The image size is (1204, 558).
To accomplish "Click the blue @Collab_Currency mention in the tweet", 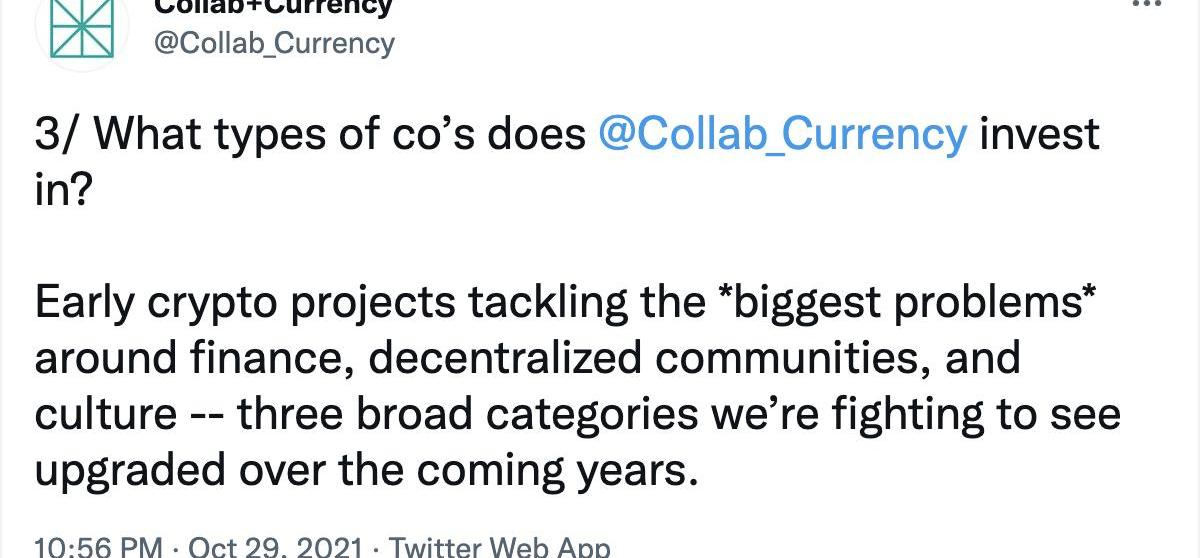I will tap(782, 134).
